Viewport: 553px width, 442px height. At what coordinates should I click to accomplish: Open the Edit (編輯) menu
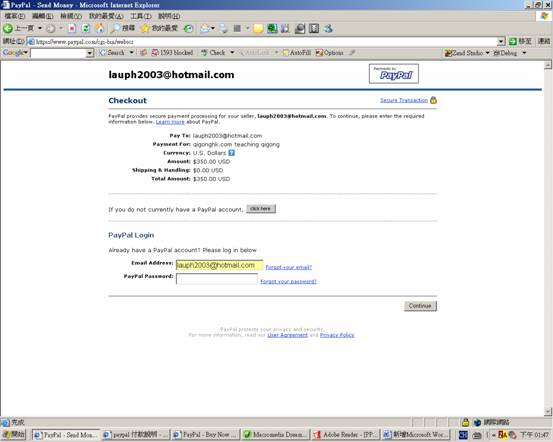click(x=42, y=16)
